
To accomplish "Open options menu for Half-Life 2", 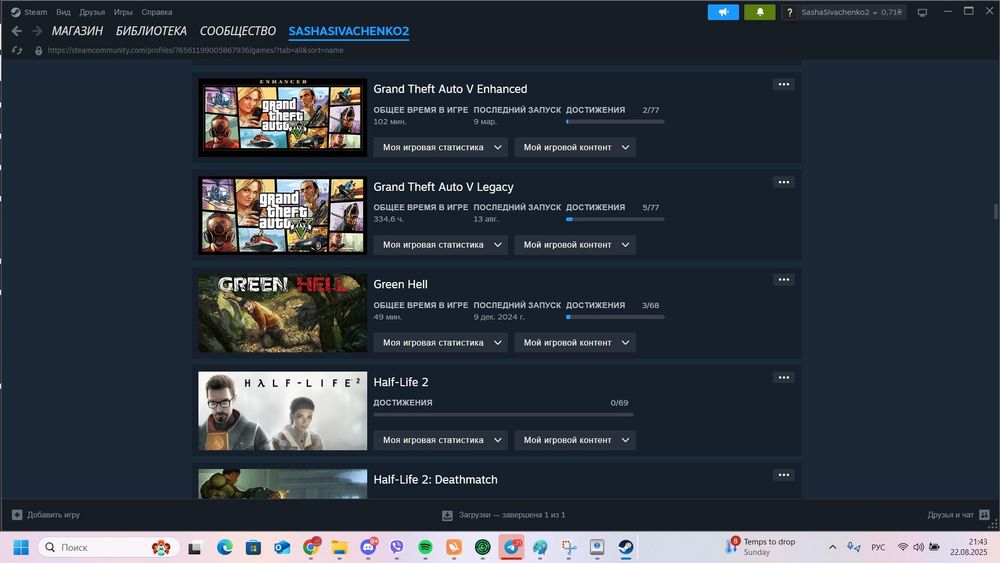I will (x=784, y=377).
